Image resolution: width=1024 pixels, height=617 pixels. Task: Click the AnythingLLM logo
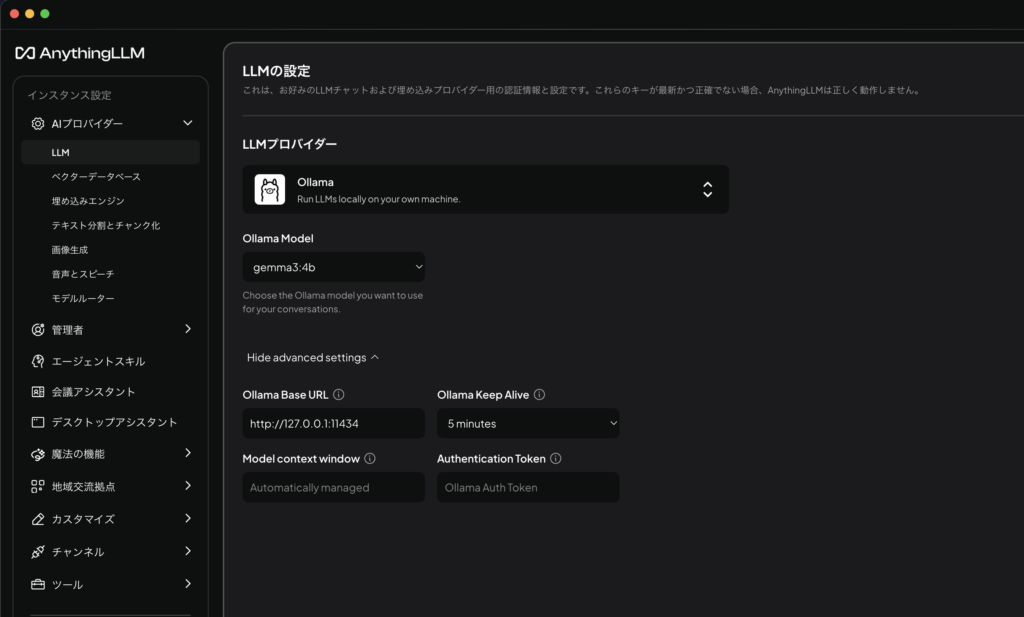point(80,53)
